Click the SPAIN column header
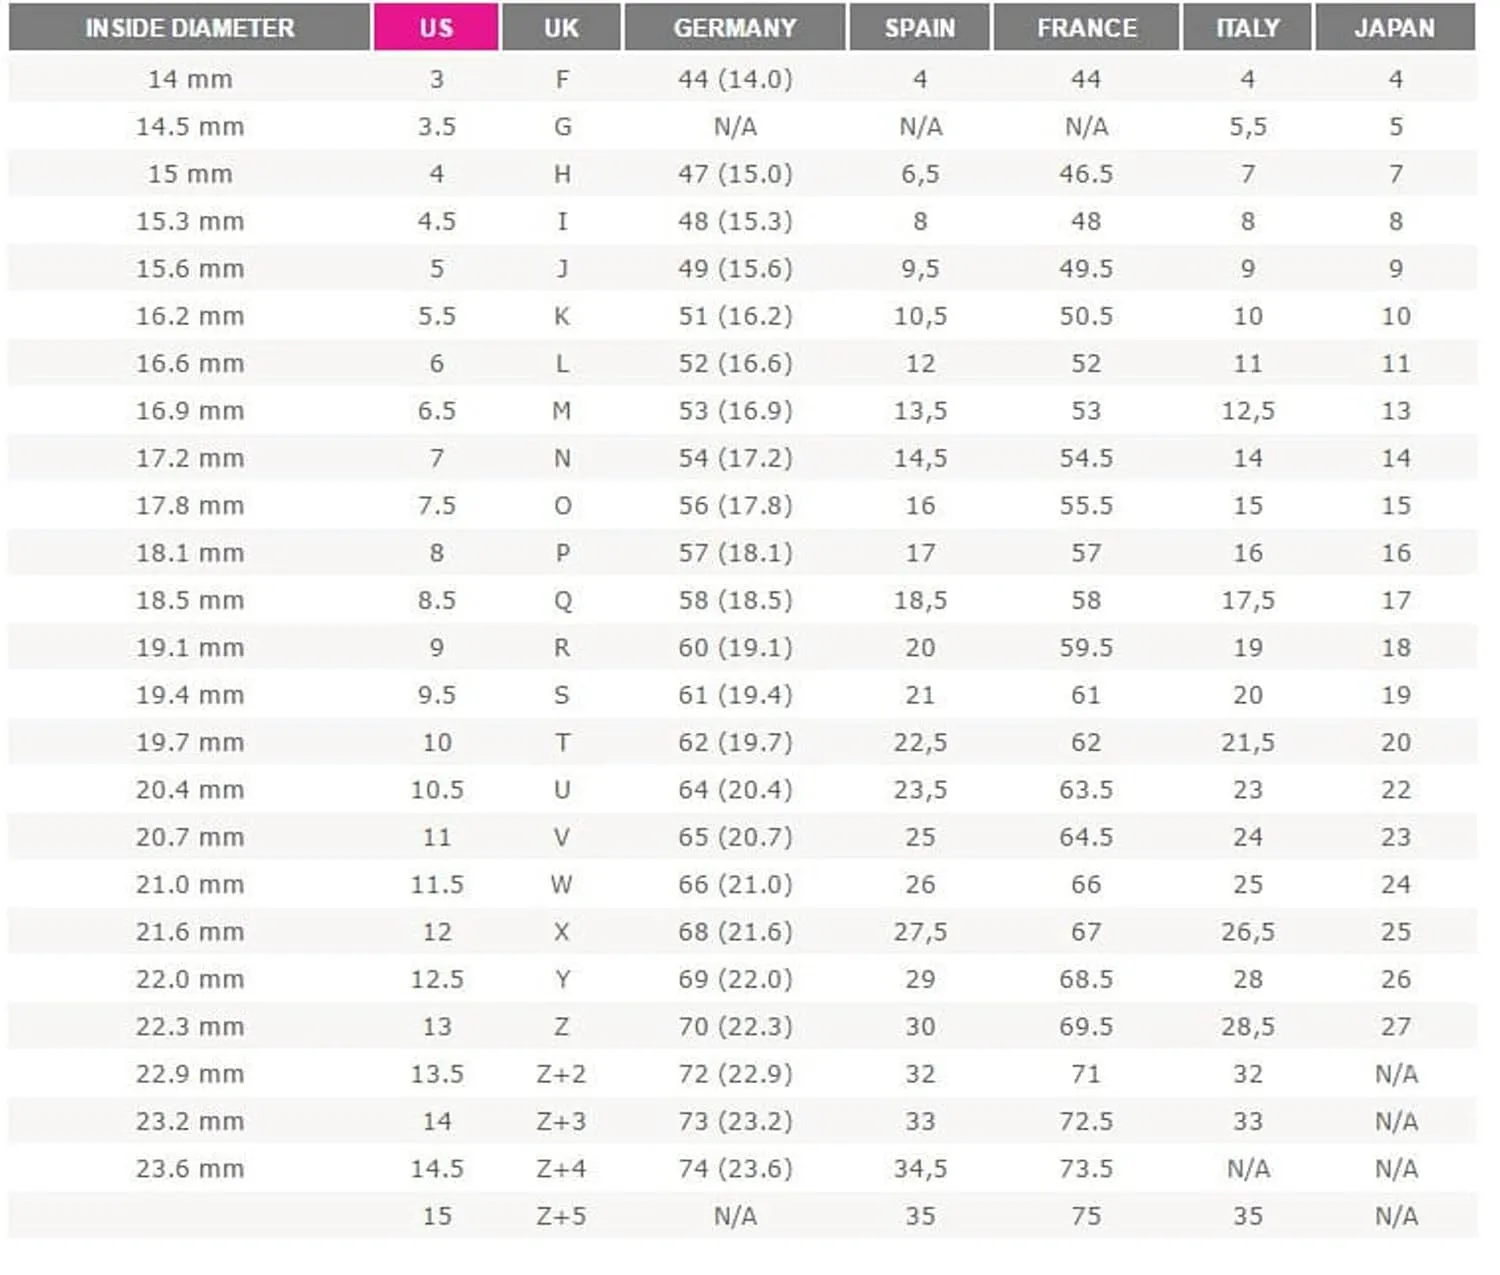The width and height of the screenshot is (1500, 1275). tap(920, 28)
